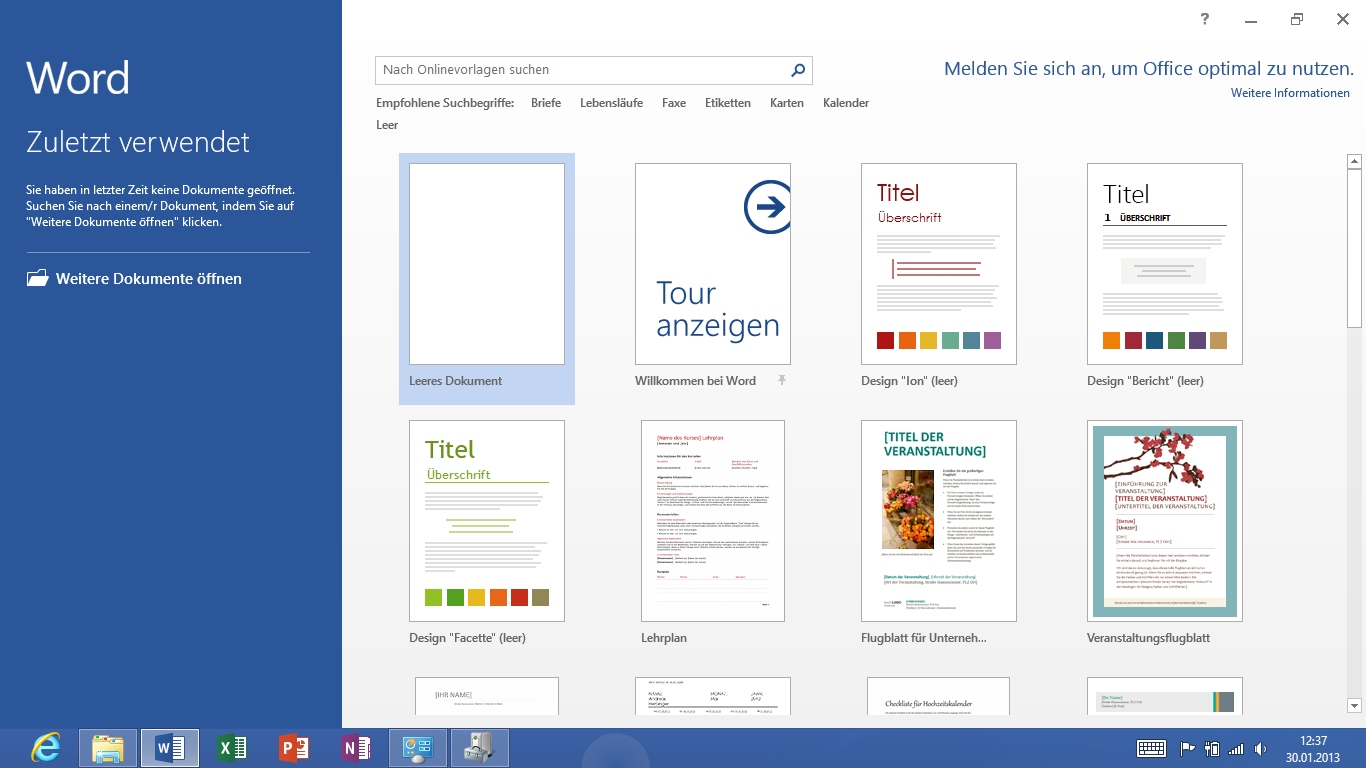Launch OneNote from the taskbar
Screen dimensions: 1366x768
pyautogui.click(x=356, y=748)
